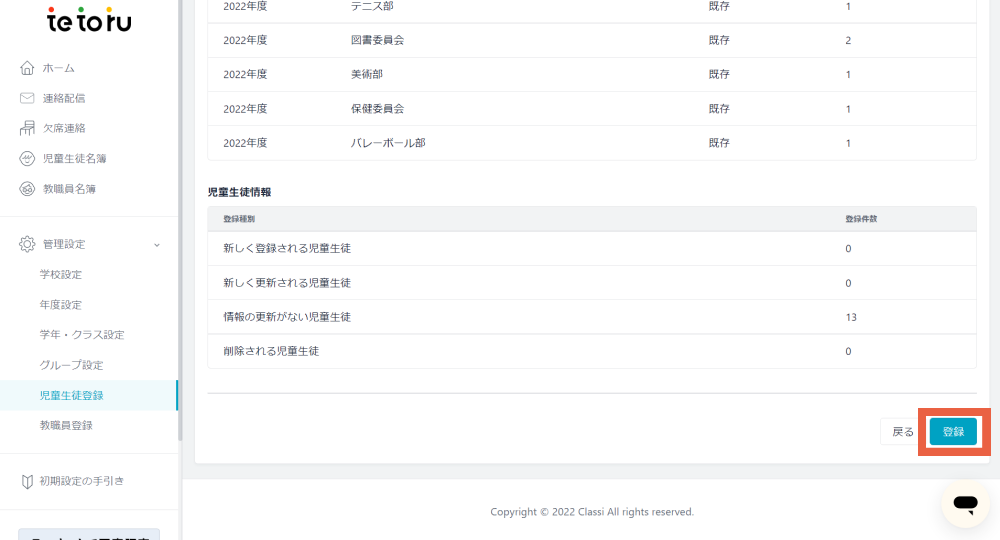Screen dimensions: 1000x540
Task: Click the テニス部 row text
Action: click(x=372, y=6)
